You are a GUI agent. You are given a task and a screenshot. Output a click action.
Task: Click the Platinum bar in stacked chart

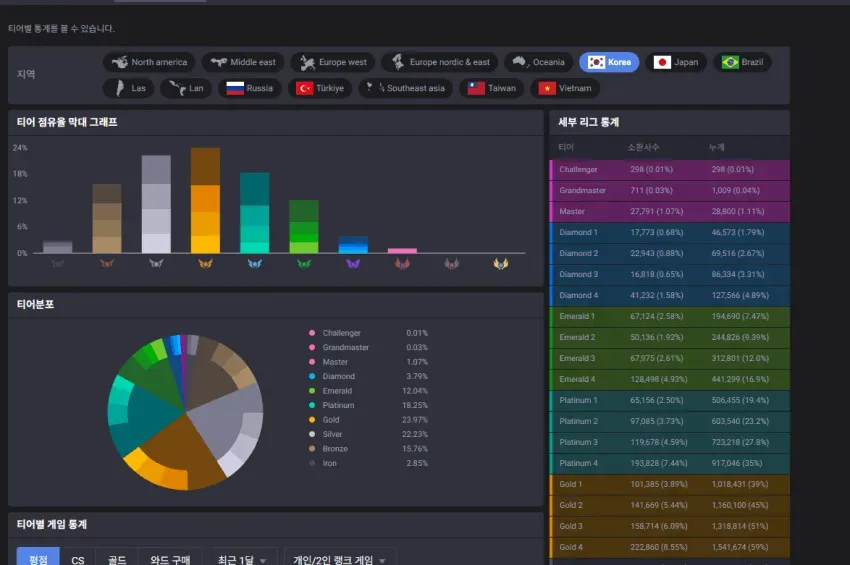point(255,213)
